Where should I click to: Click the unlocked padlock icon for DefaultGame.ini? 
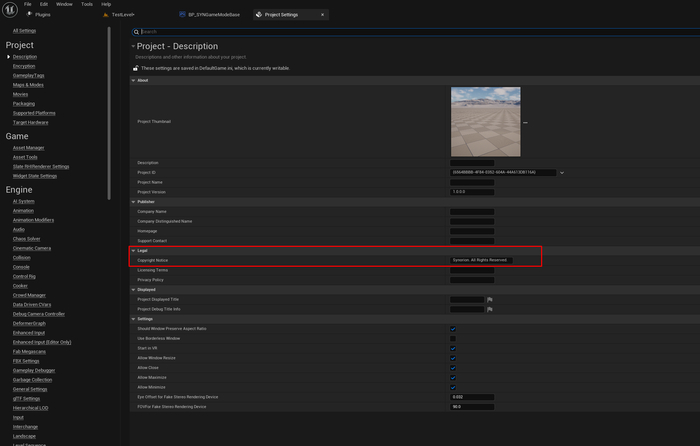click(136, 68)
